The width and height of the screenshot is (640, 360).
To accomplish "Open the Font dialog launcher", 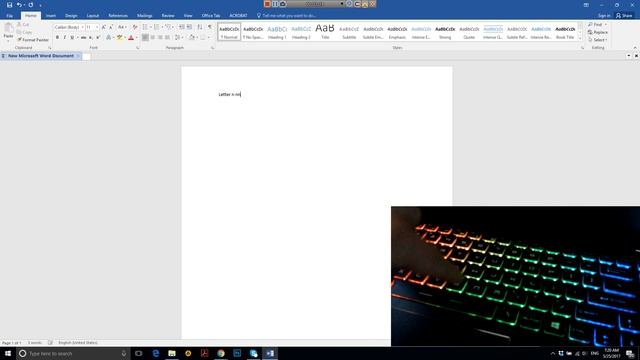I will 138,48.
